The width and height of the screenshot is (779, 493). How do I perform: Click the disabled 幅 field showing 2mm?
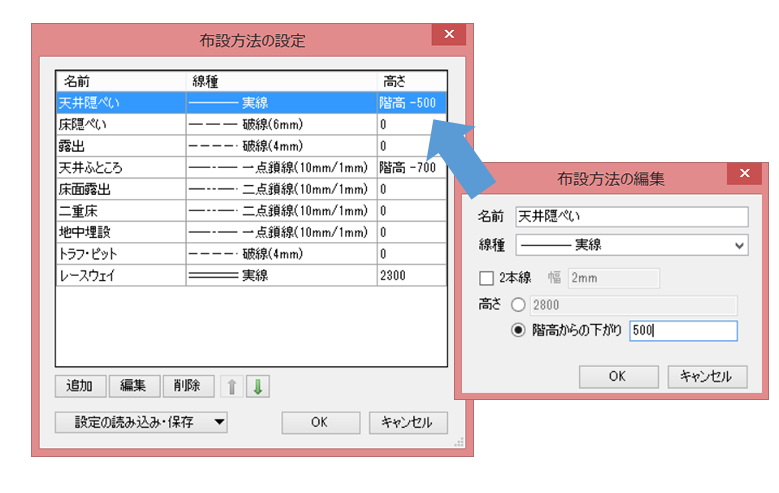click(614, 278)
